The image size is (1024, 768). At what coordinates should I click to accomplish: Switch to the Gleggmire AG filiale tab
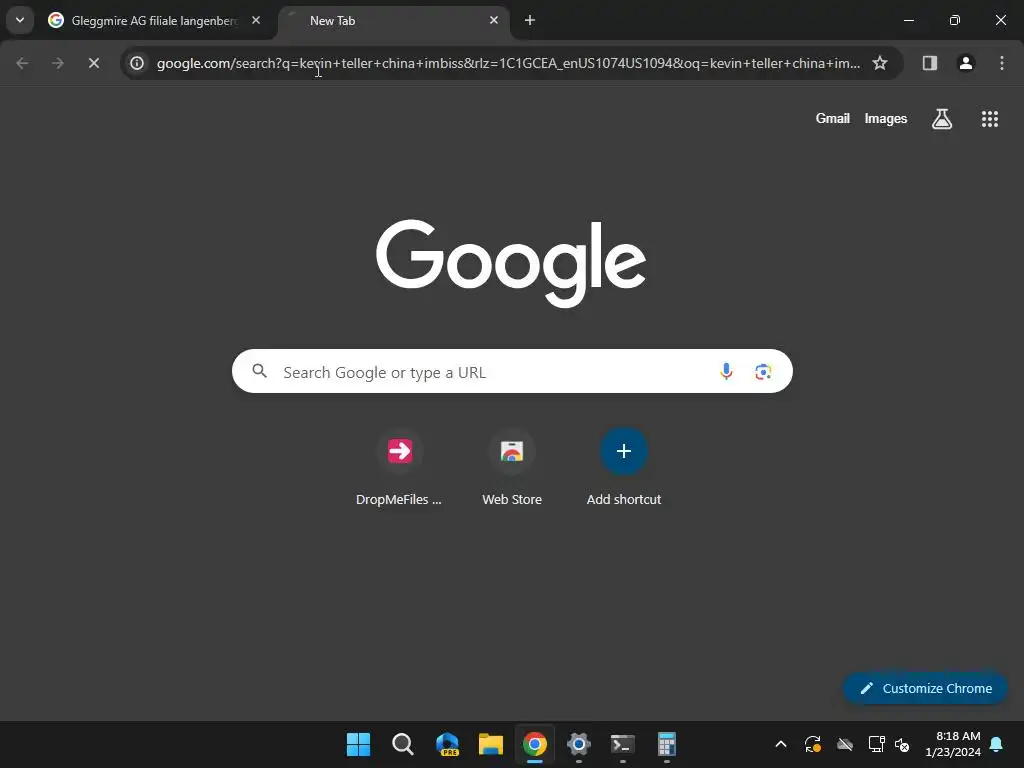[154, 21]
